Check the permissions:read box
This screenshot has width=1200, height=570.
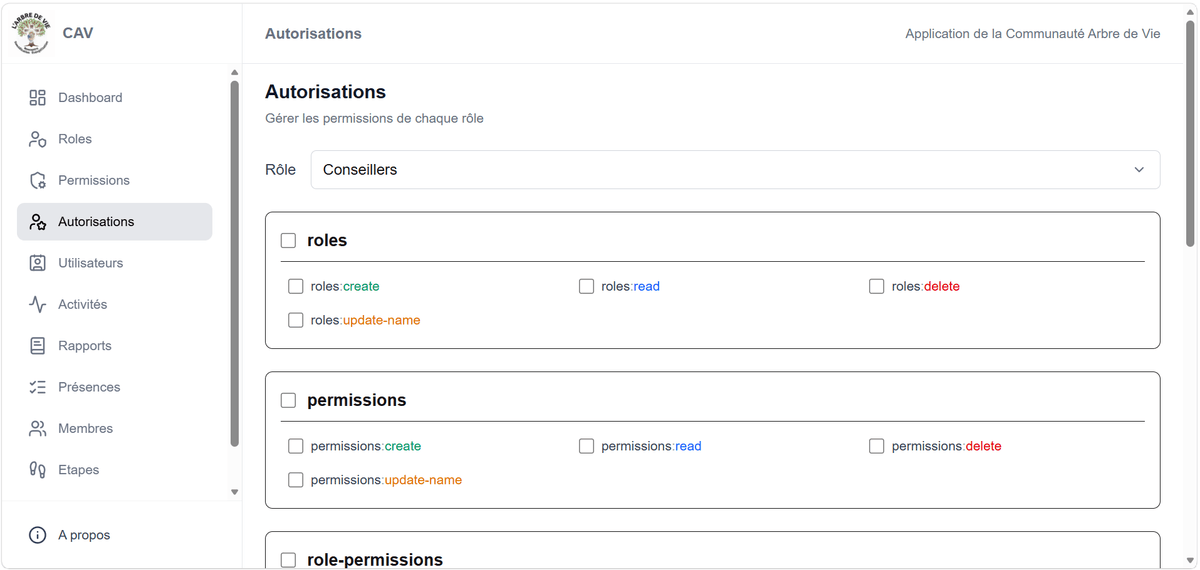click(x=586, y=446)
